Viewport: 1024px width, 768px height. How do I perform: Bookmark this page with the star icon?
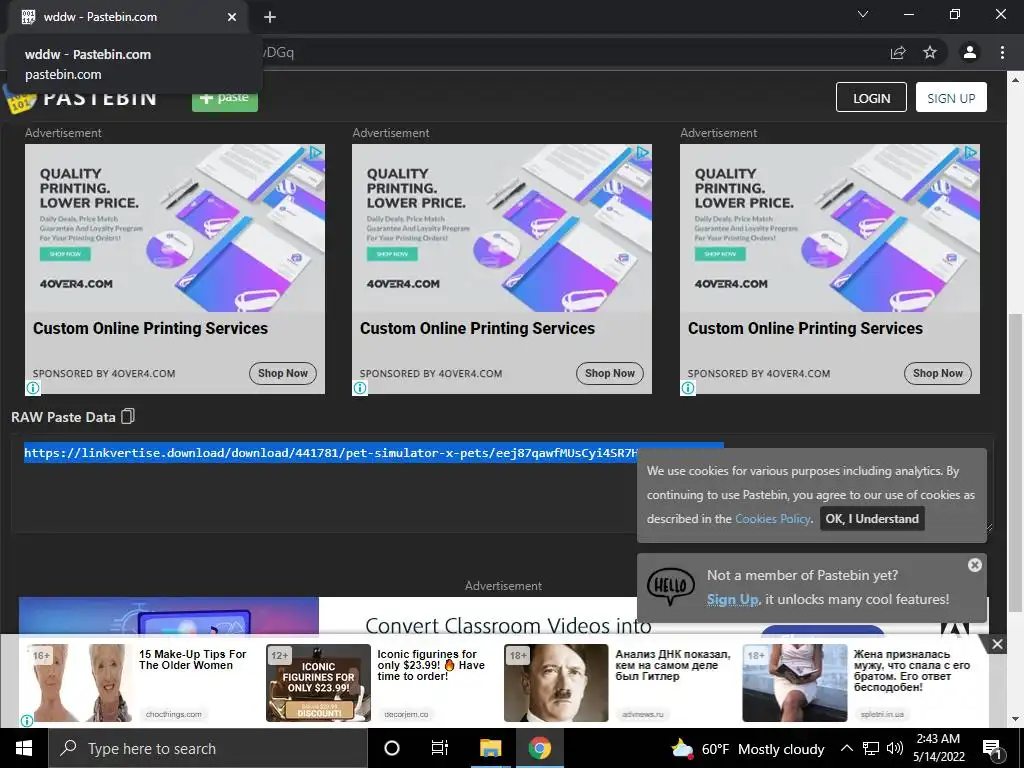tap(930, 52)
